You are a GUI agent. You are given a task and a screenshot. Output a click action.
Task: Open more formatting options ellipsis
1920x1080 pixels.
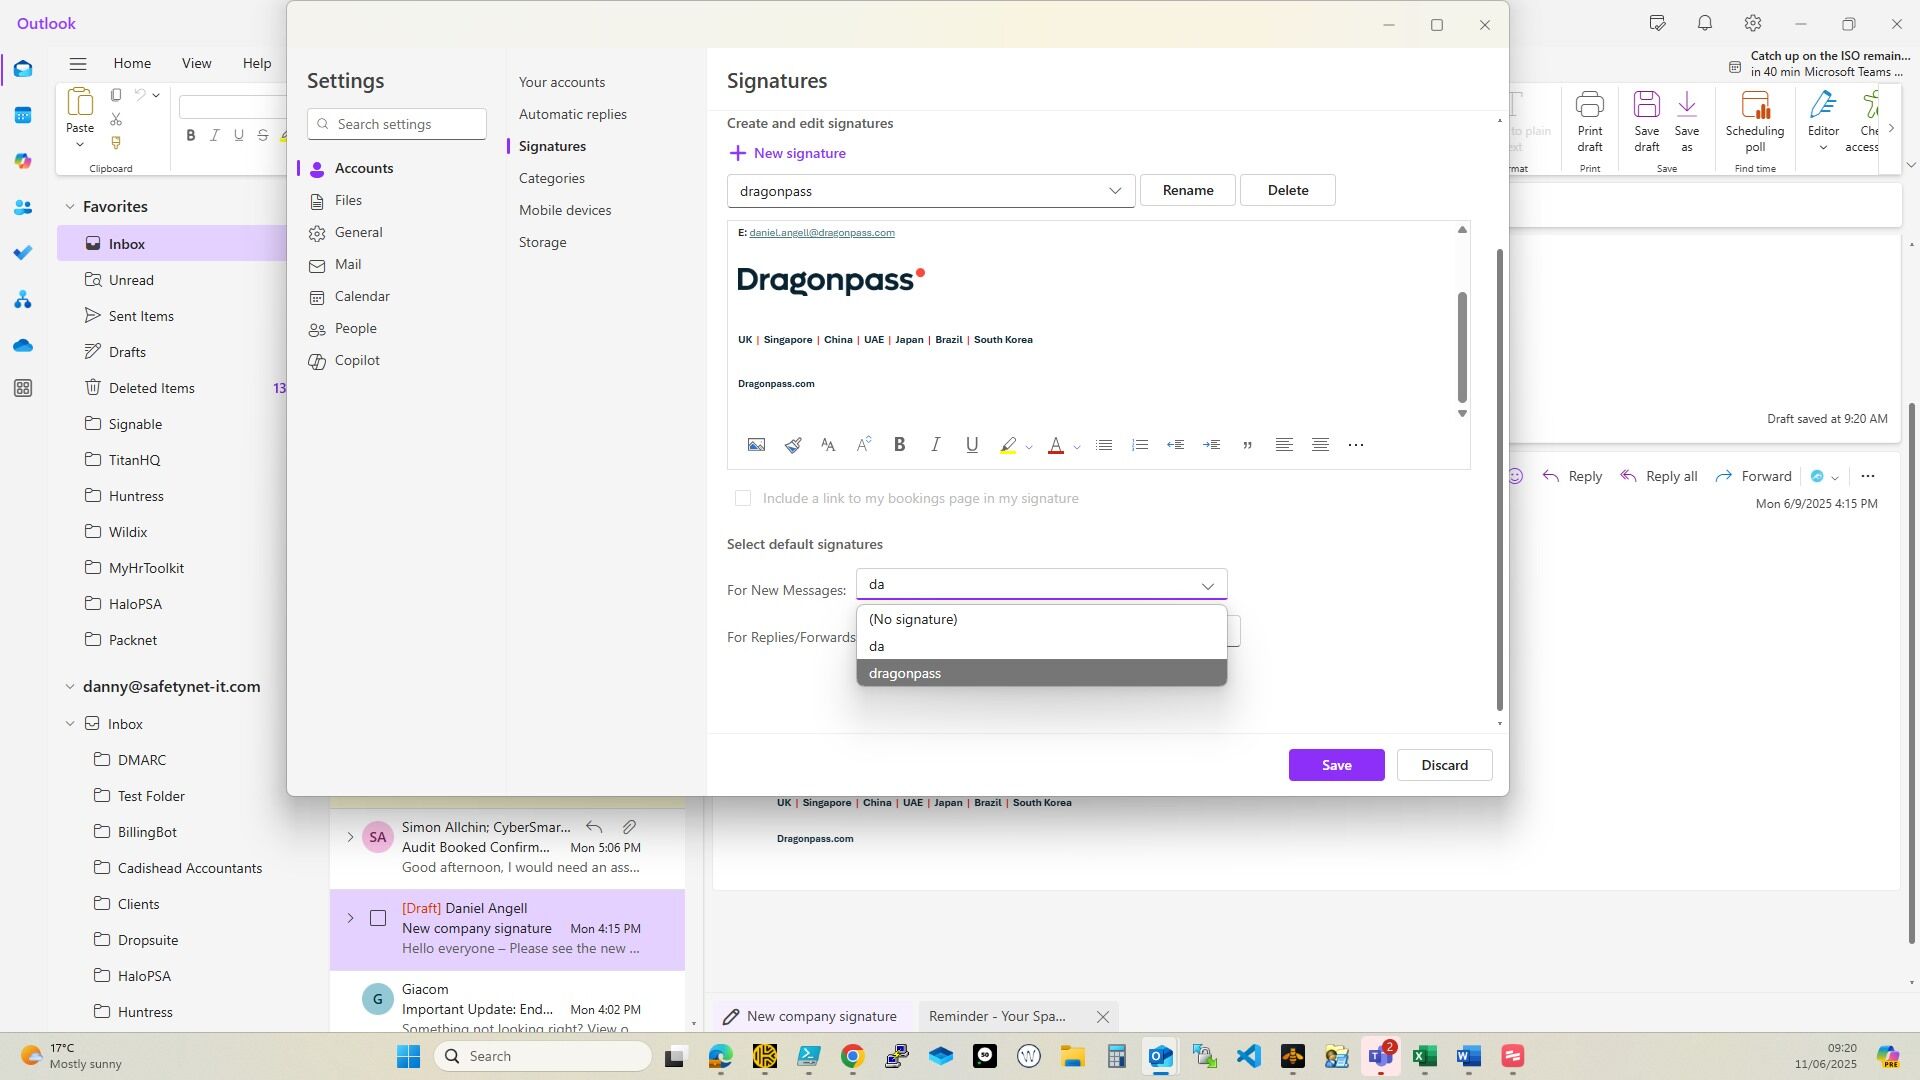tap(1355, 446)
